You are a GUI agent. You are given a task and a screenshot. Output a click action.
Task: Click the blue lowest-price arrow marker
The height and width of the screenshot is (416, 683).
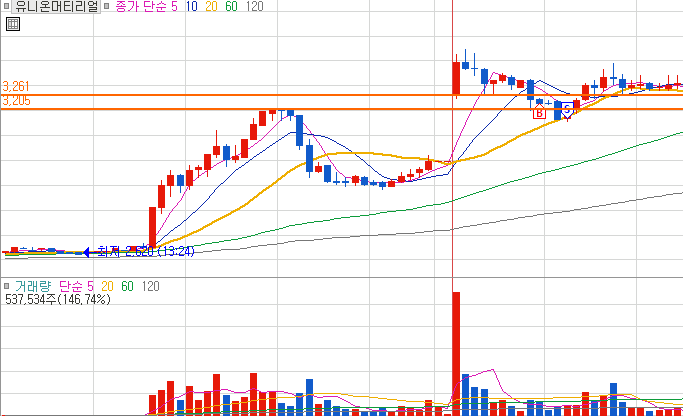(86, 252)
